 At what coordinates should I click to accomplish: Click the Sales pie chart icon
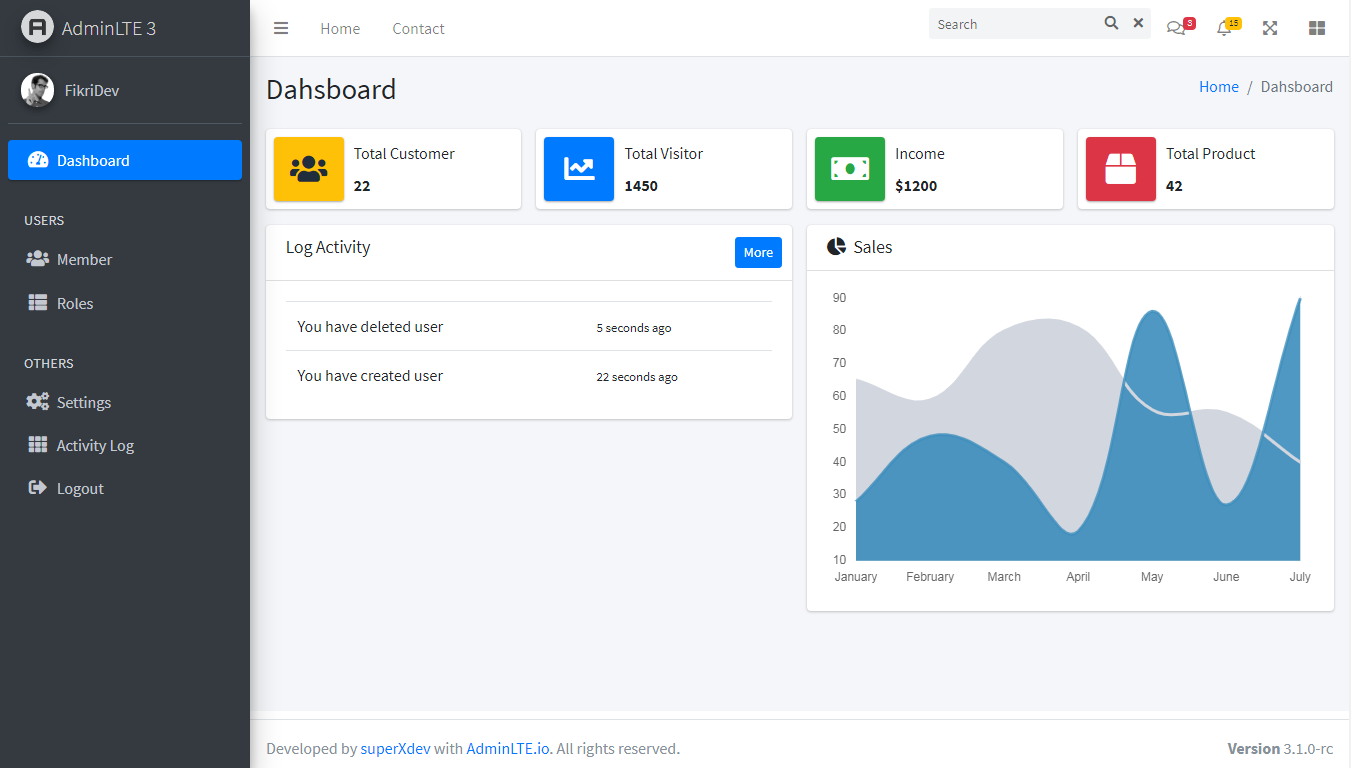pyautogui.click(x=837, y=247)
